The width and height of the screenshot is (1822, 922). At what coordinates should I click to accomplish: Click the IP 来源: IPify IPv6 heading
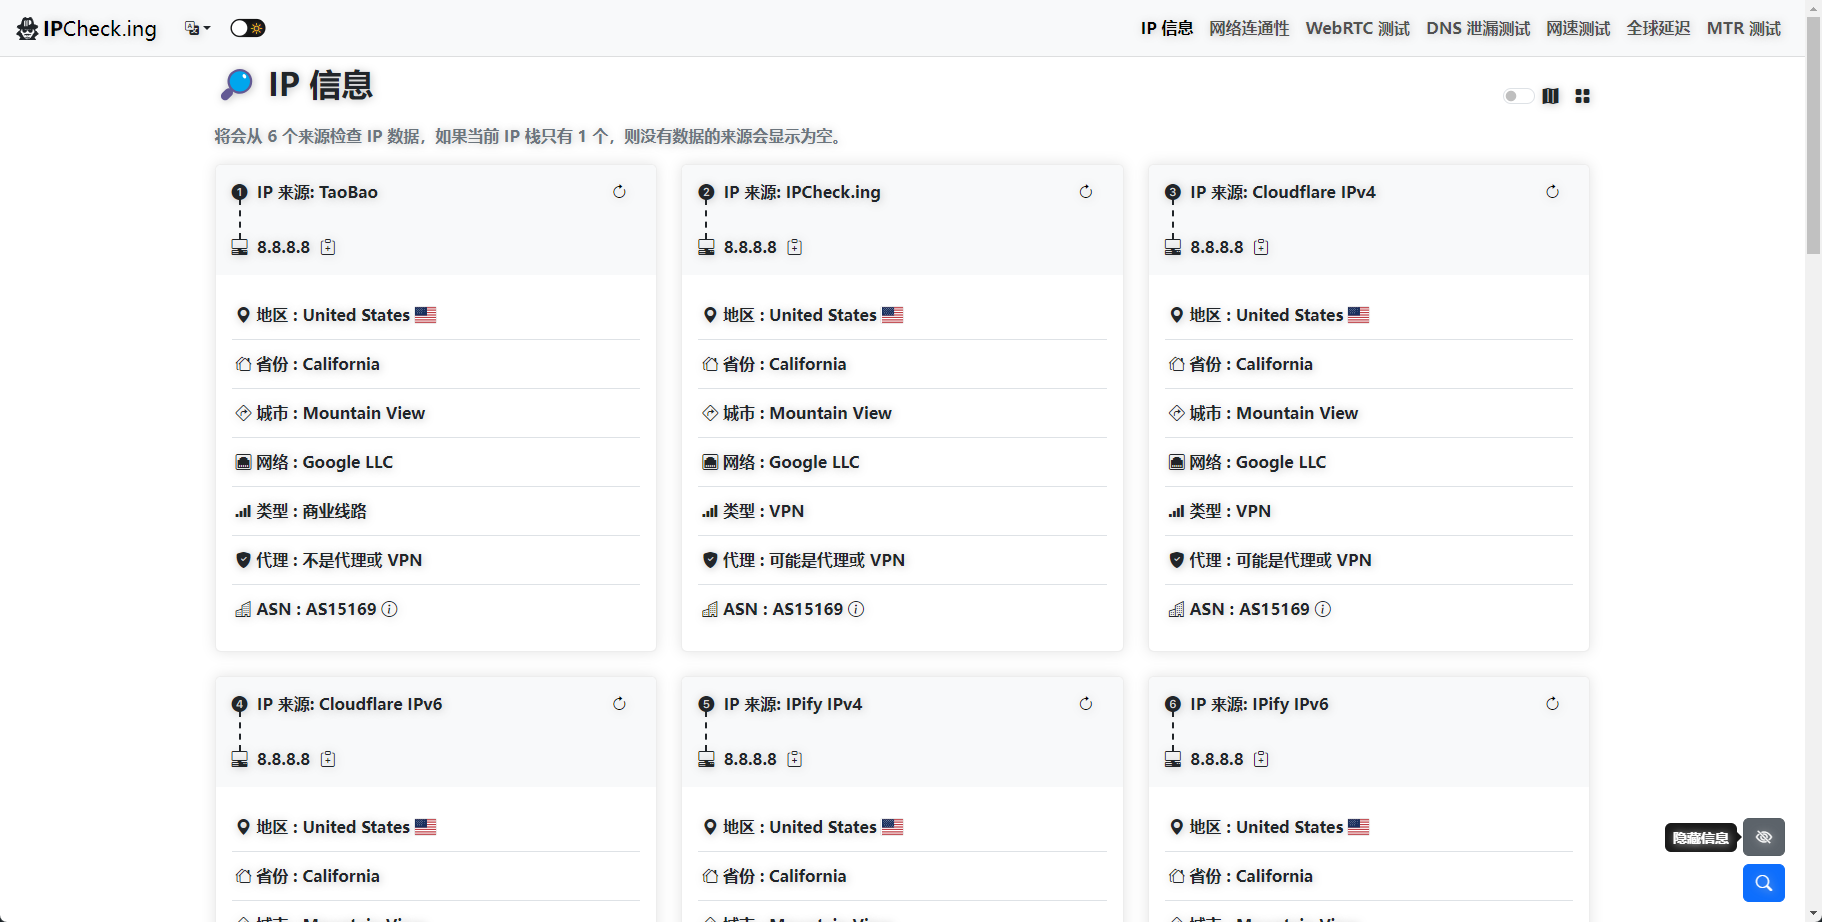[1259, 704]
